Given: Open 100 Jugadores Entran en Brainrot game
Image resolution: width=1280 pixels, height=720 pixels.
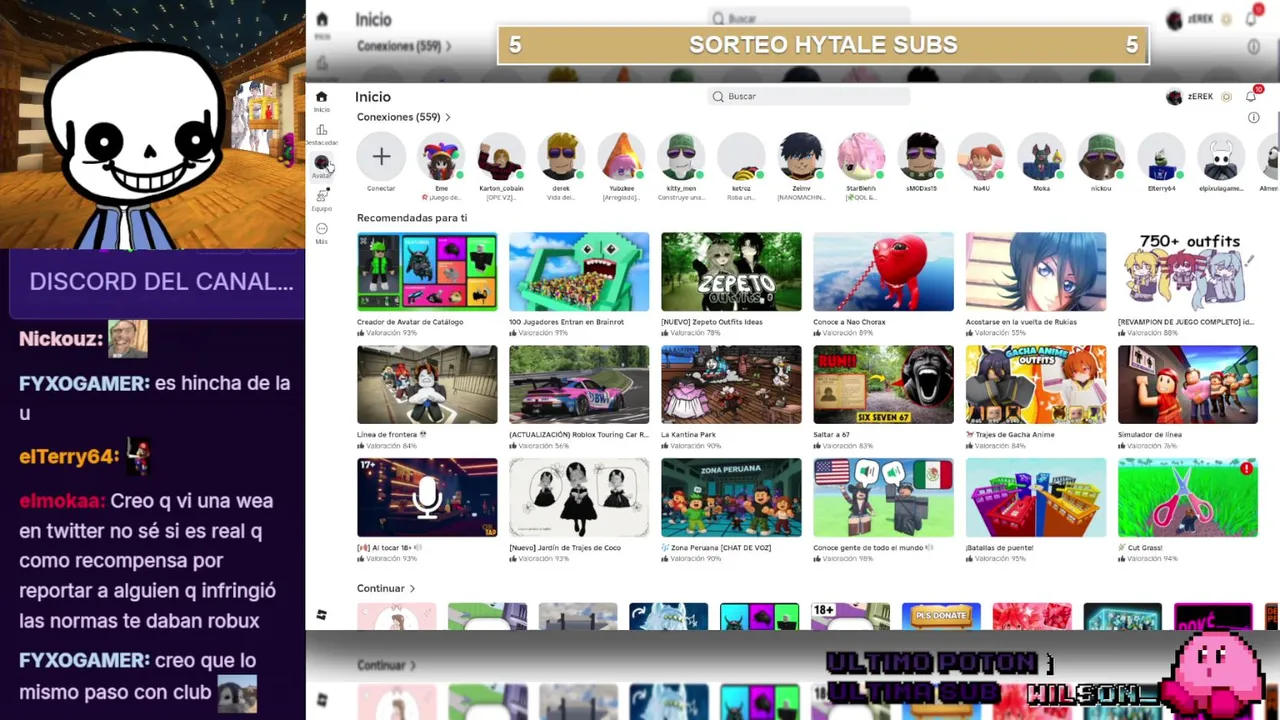Looking at the screenshot, I should click(579, 272).
